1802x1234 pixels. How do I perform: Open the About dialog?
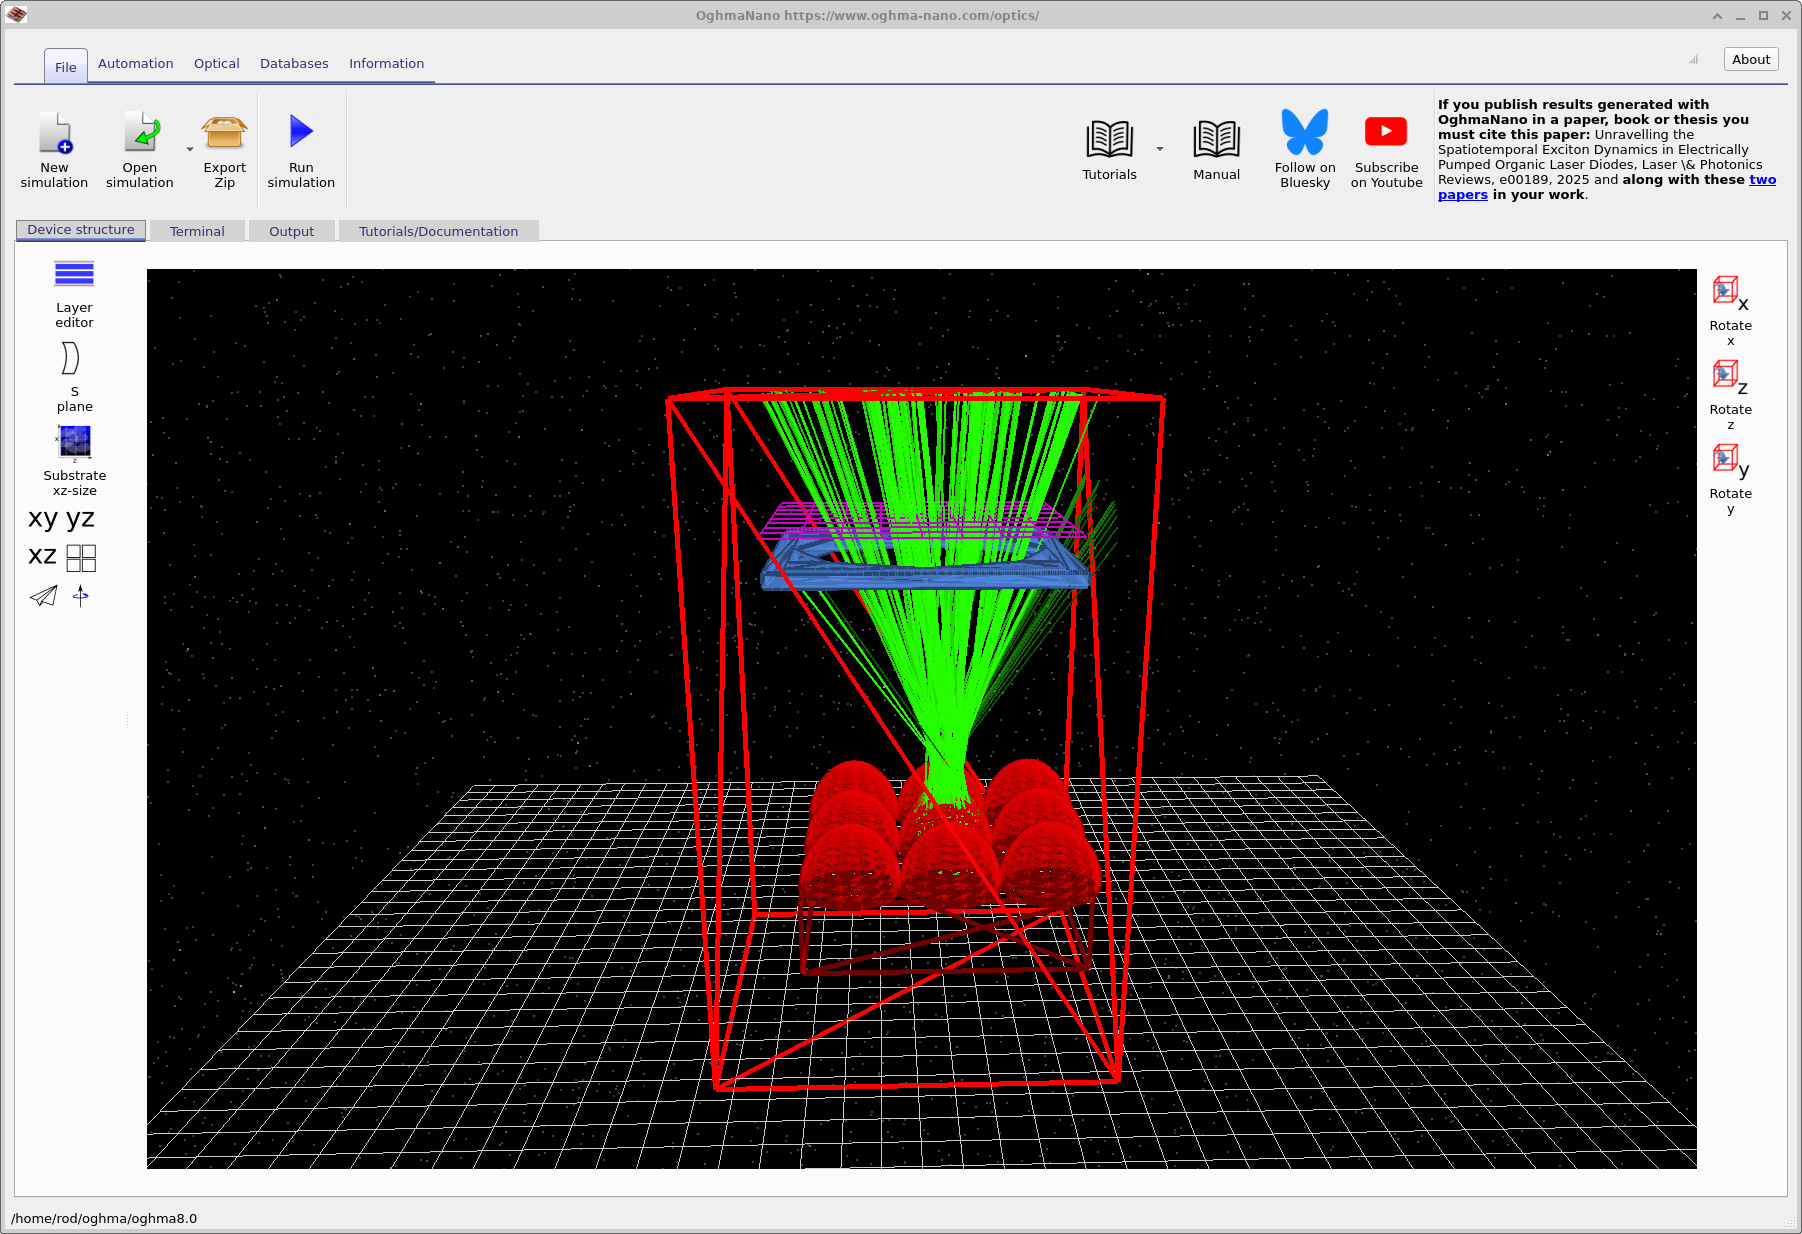click(1750, 59)
